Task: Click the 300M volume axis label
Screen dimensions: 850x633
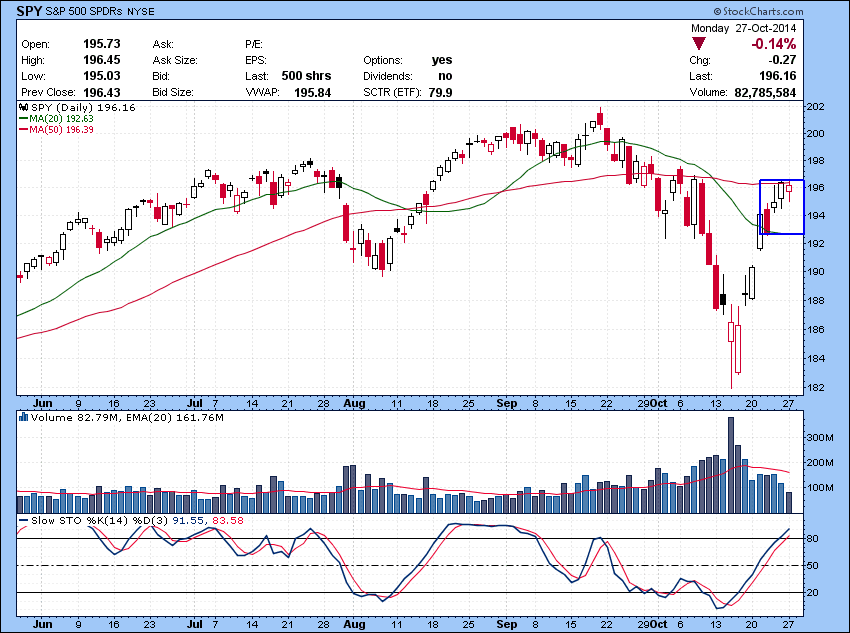Action: [x=820, y=437]
